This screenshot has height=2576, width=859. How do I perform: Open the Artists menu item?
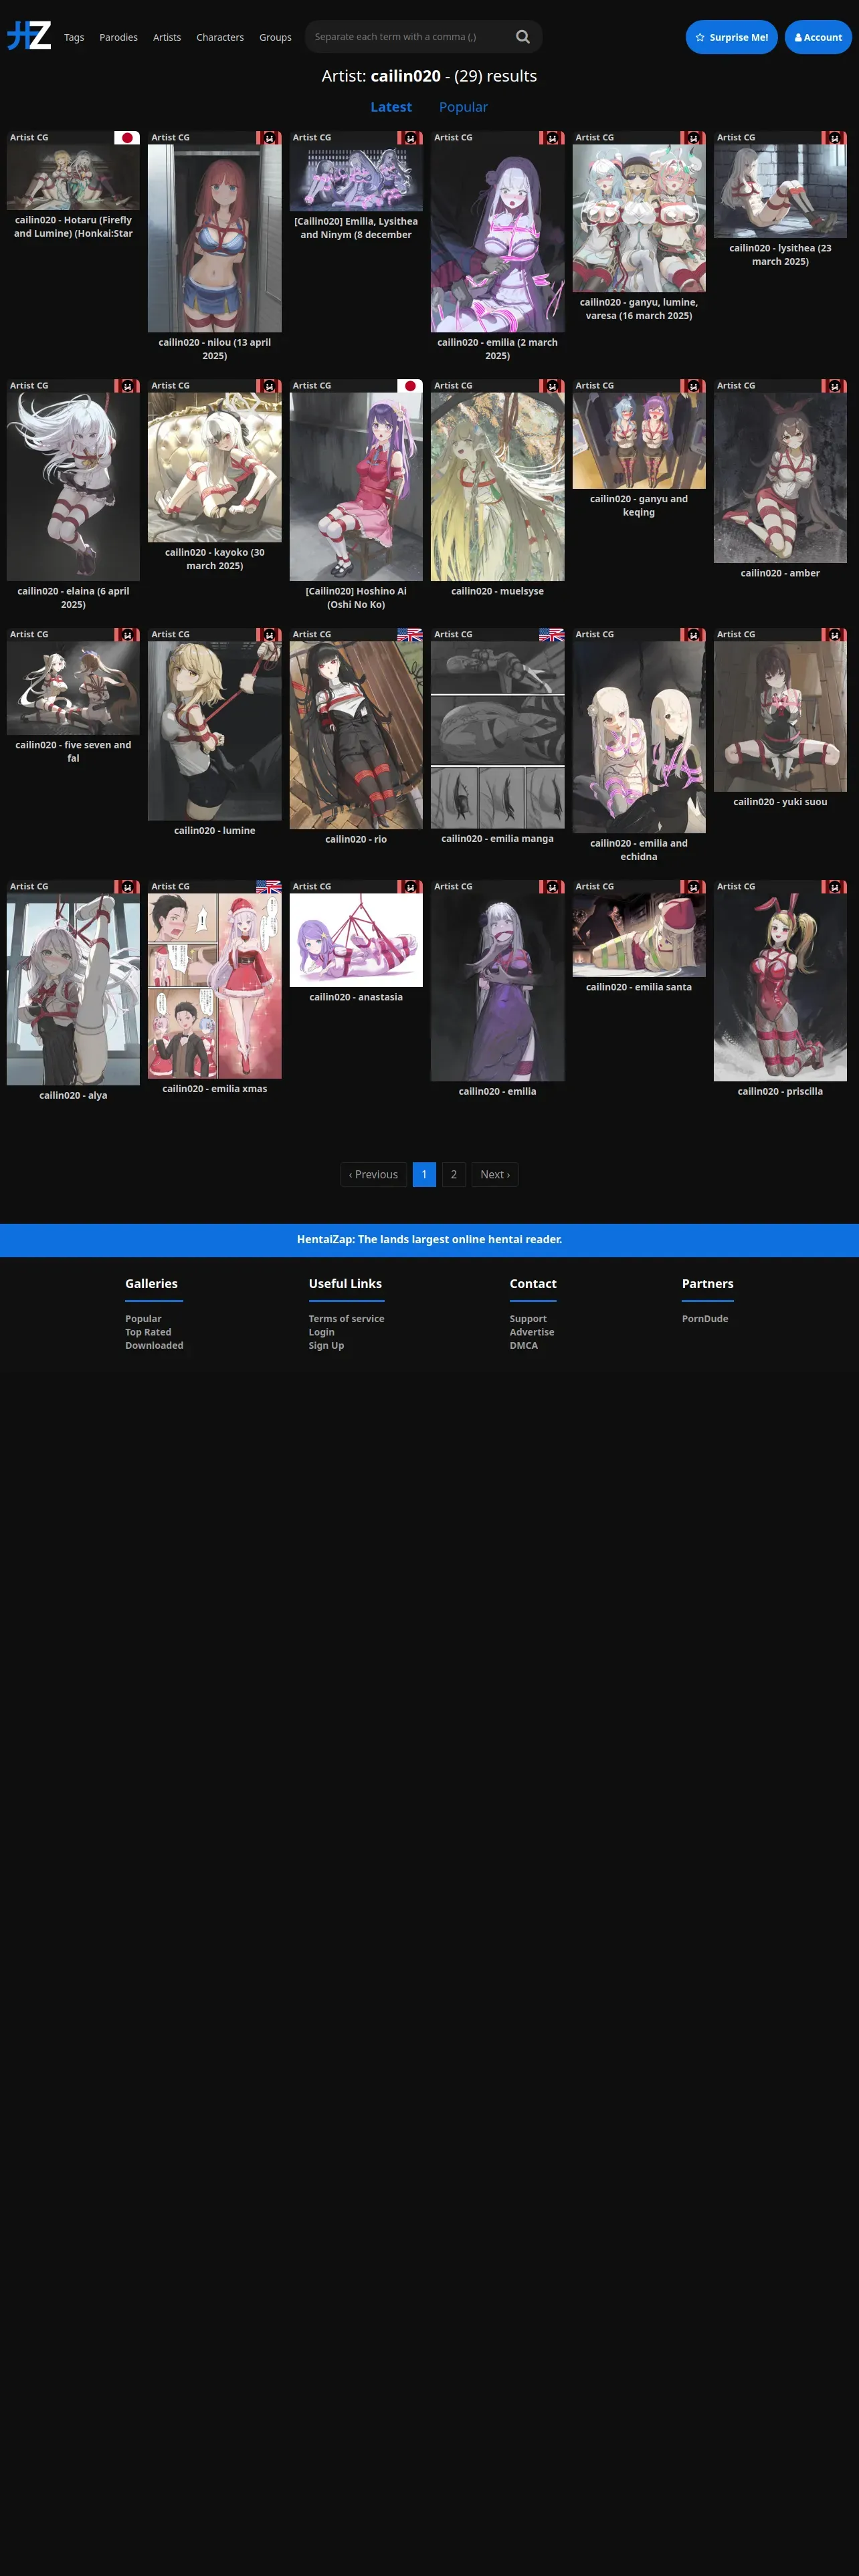click(x=167, y=37)
